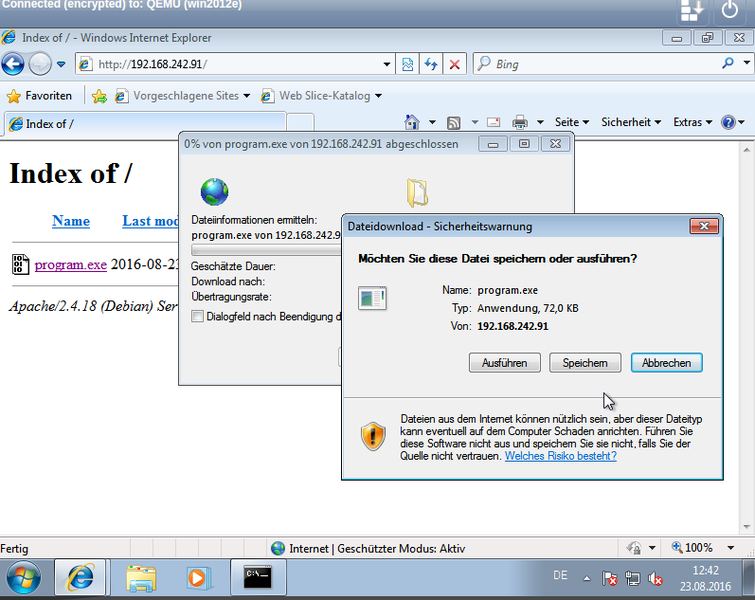Open the Extras menu
This screenshot has height=600, width=755.
[x=692, y=122]
